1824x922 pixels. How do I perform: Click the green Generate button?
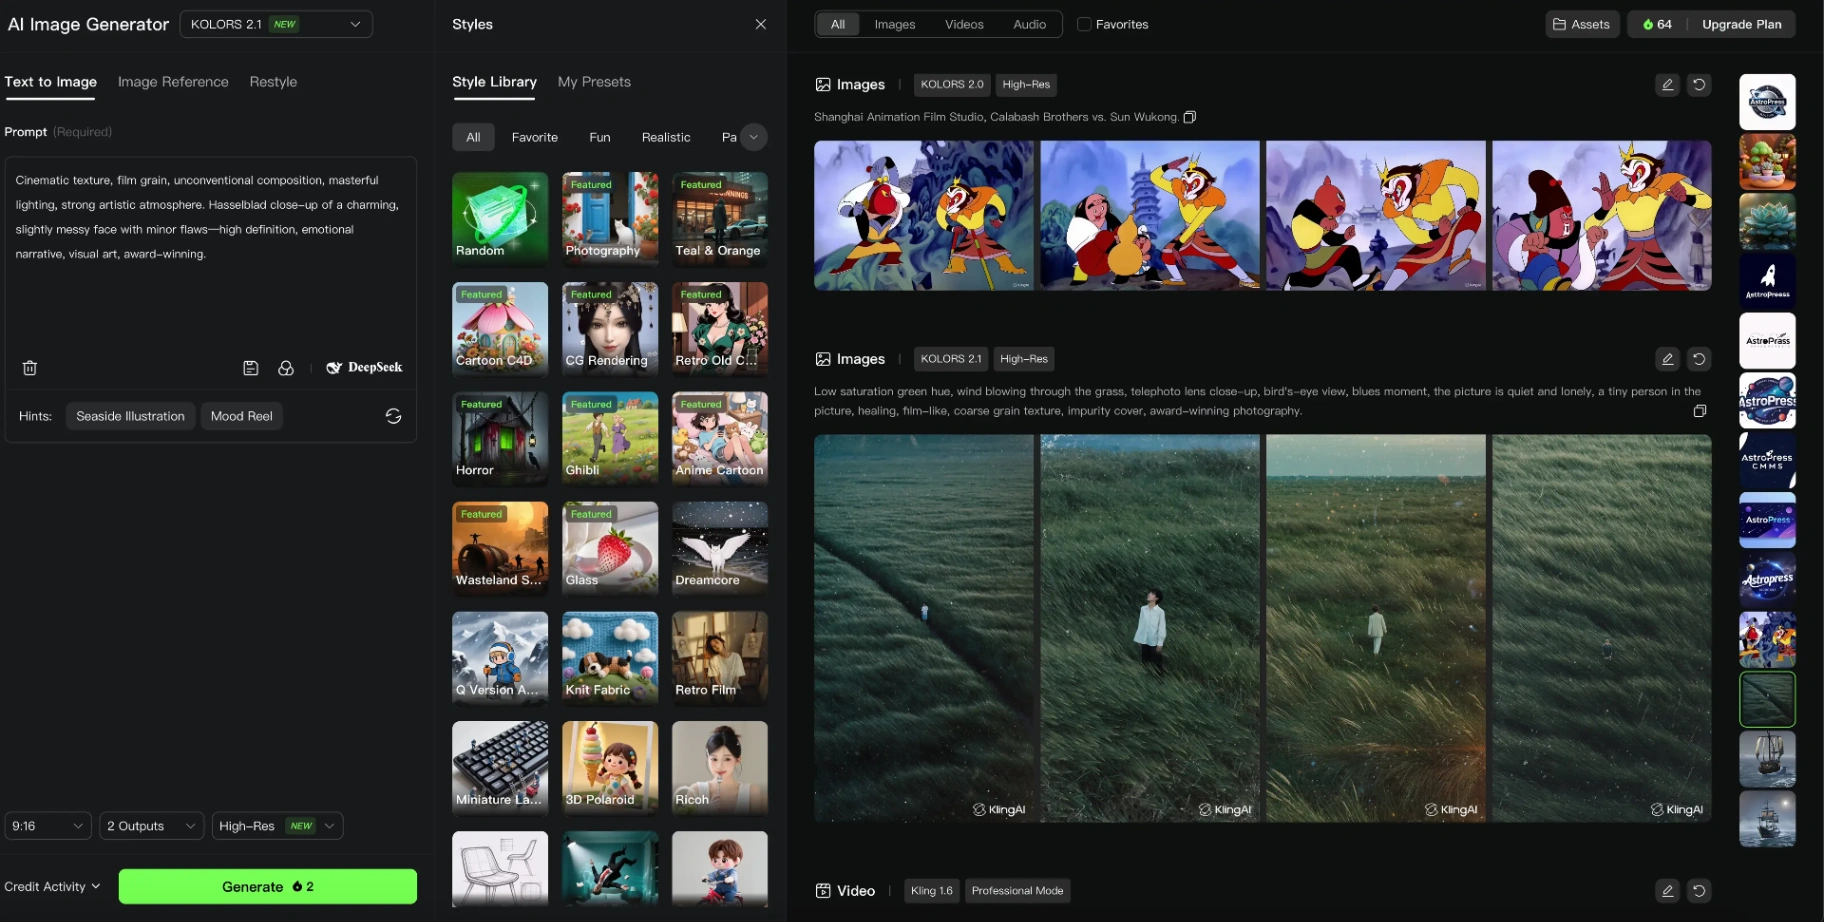pos(268,887)
